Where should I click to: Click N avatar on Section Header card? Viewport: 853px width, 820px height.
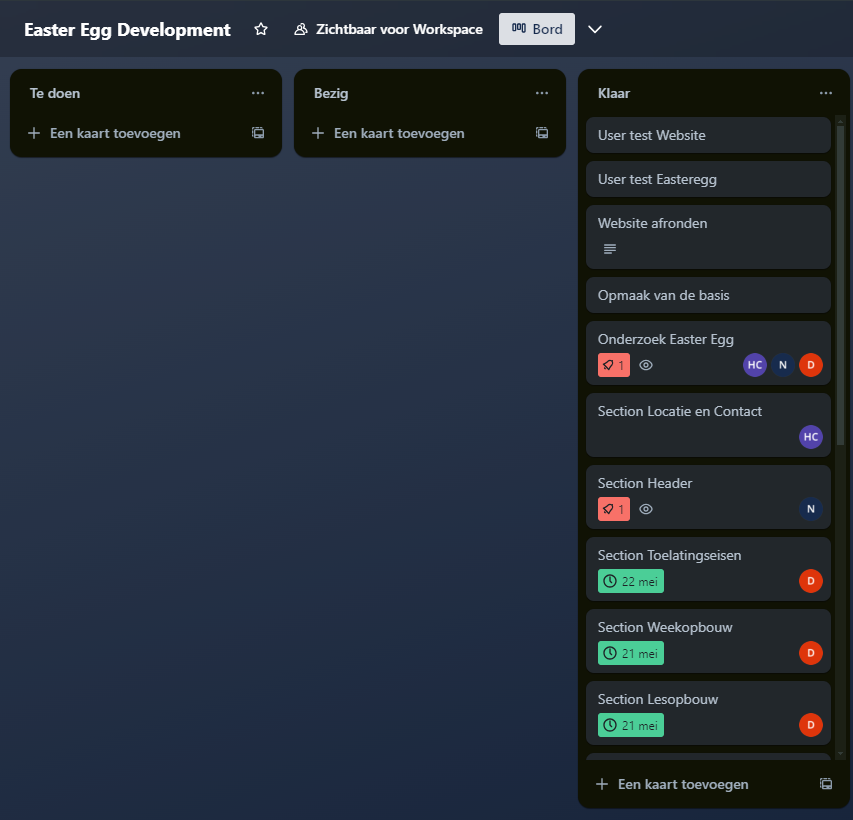[x=810, y=509]
